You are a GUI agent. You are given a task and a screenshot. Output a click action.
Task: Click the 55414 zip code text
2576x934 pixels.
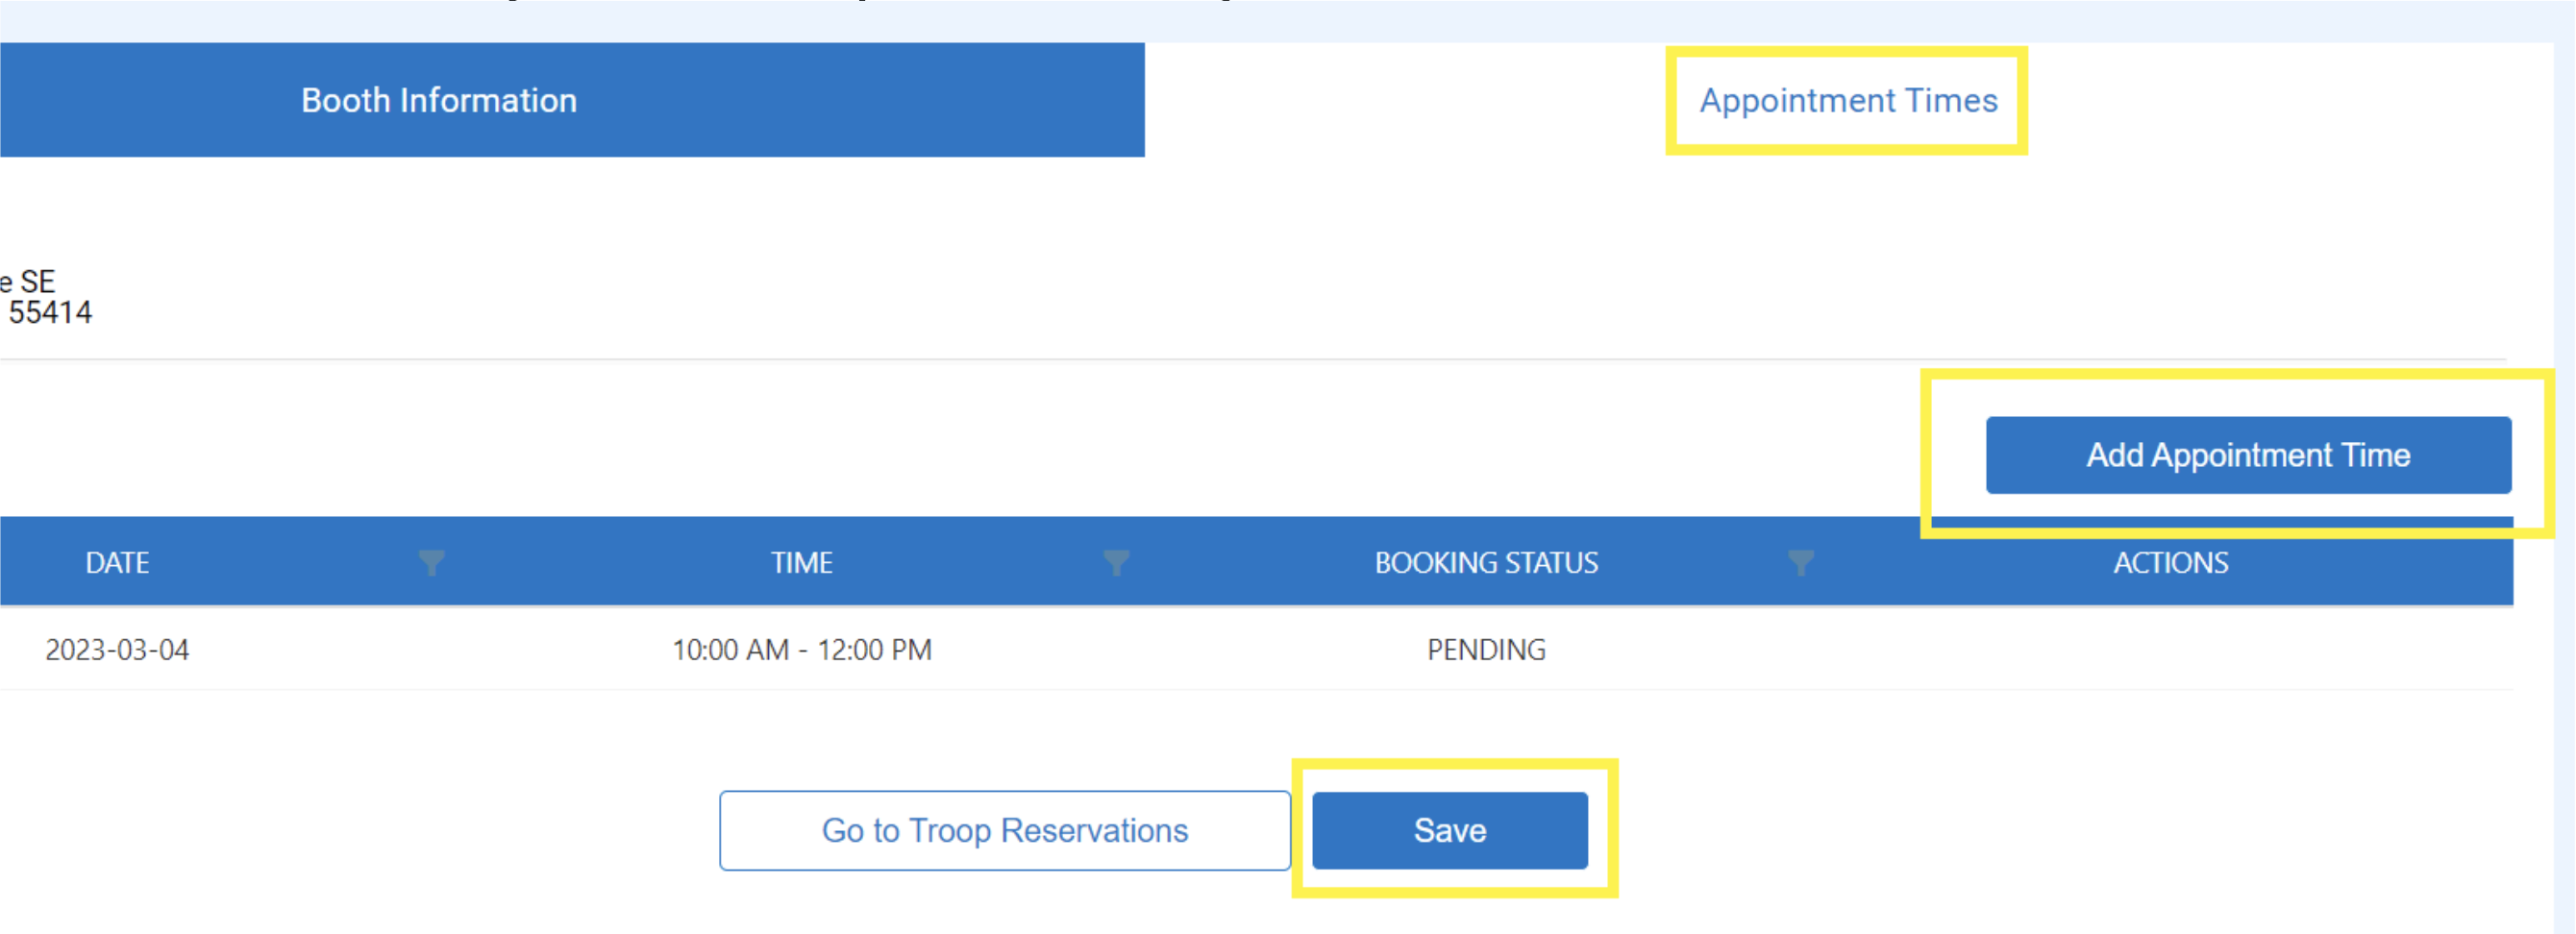point(50,313)
